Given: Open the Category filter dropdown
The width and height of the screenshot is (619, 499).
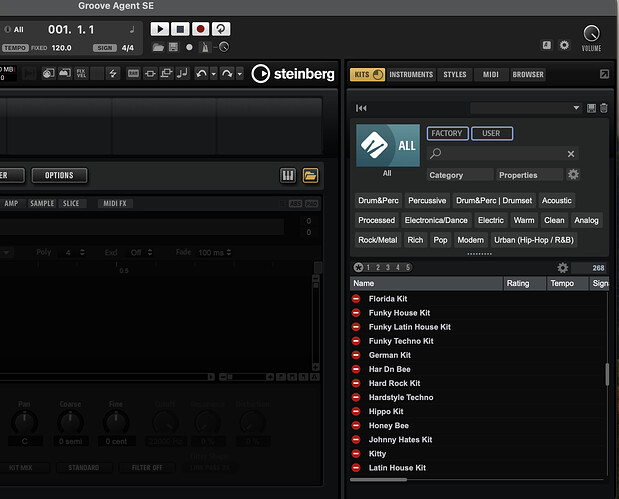Looking at the screenshot, I should [460, 175].
